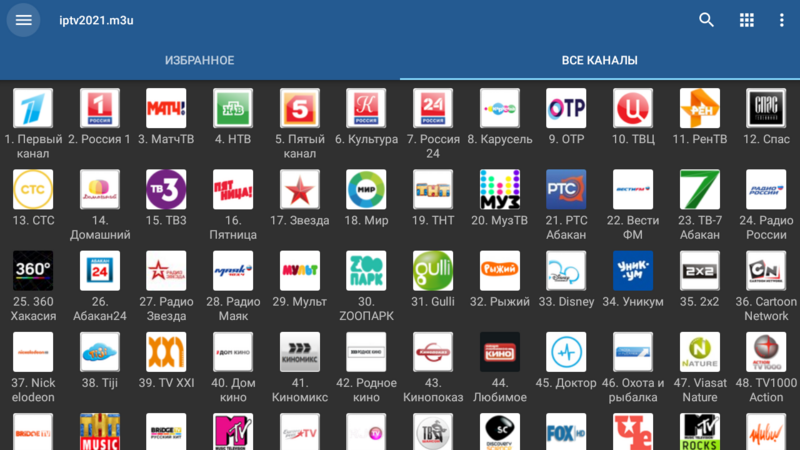Open Пятый канал icon
The height and width of the screenshot is (450, 800).
coord(299,108)
